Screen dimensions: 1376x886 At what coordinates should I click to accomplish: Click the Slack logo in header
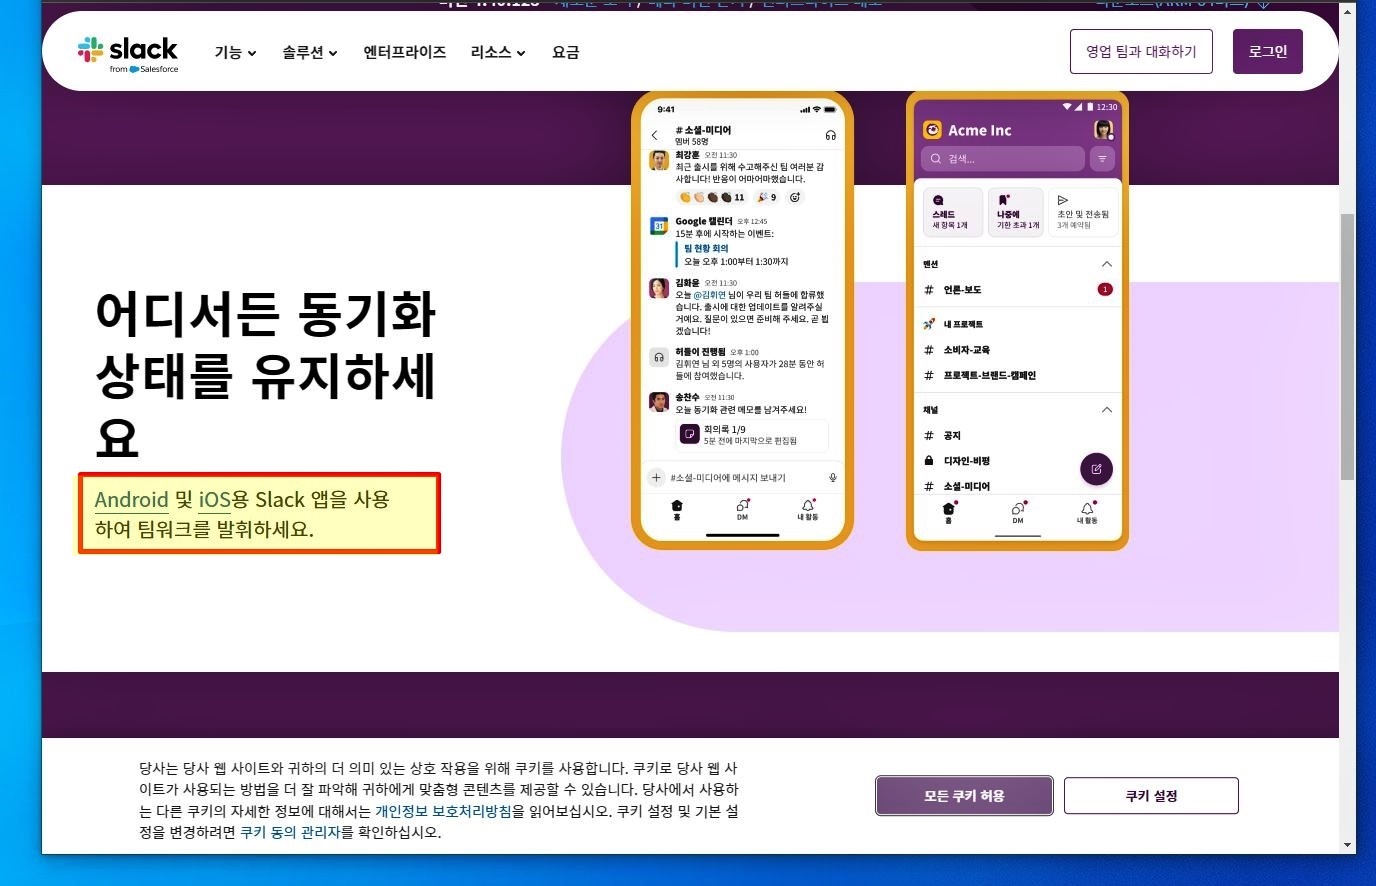click(x=127, y=53)
